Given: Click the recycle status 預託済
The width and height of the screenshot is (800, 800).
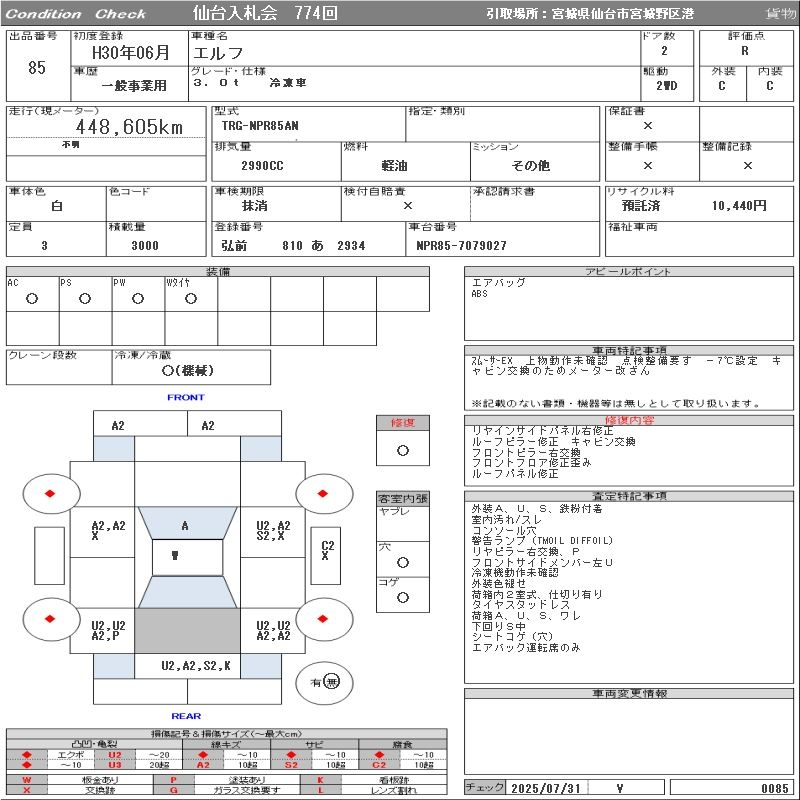Looking at the screenshot, I should point(641,206).
